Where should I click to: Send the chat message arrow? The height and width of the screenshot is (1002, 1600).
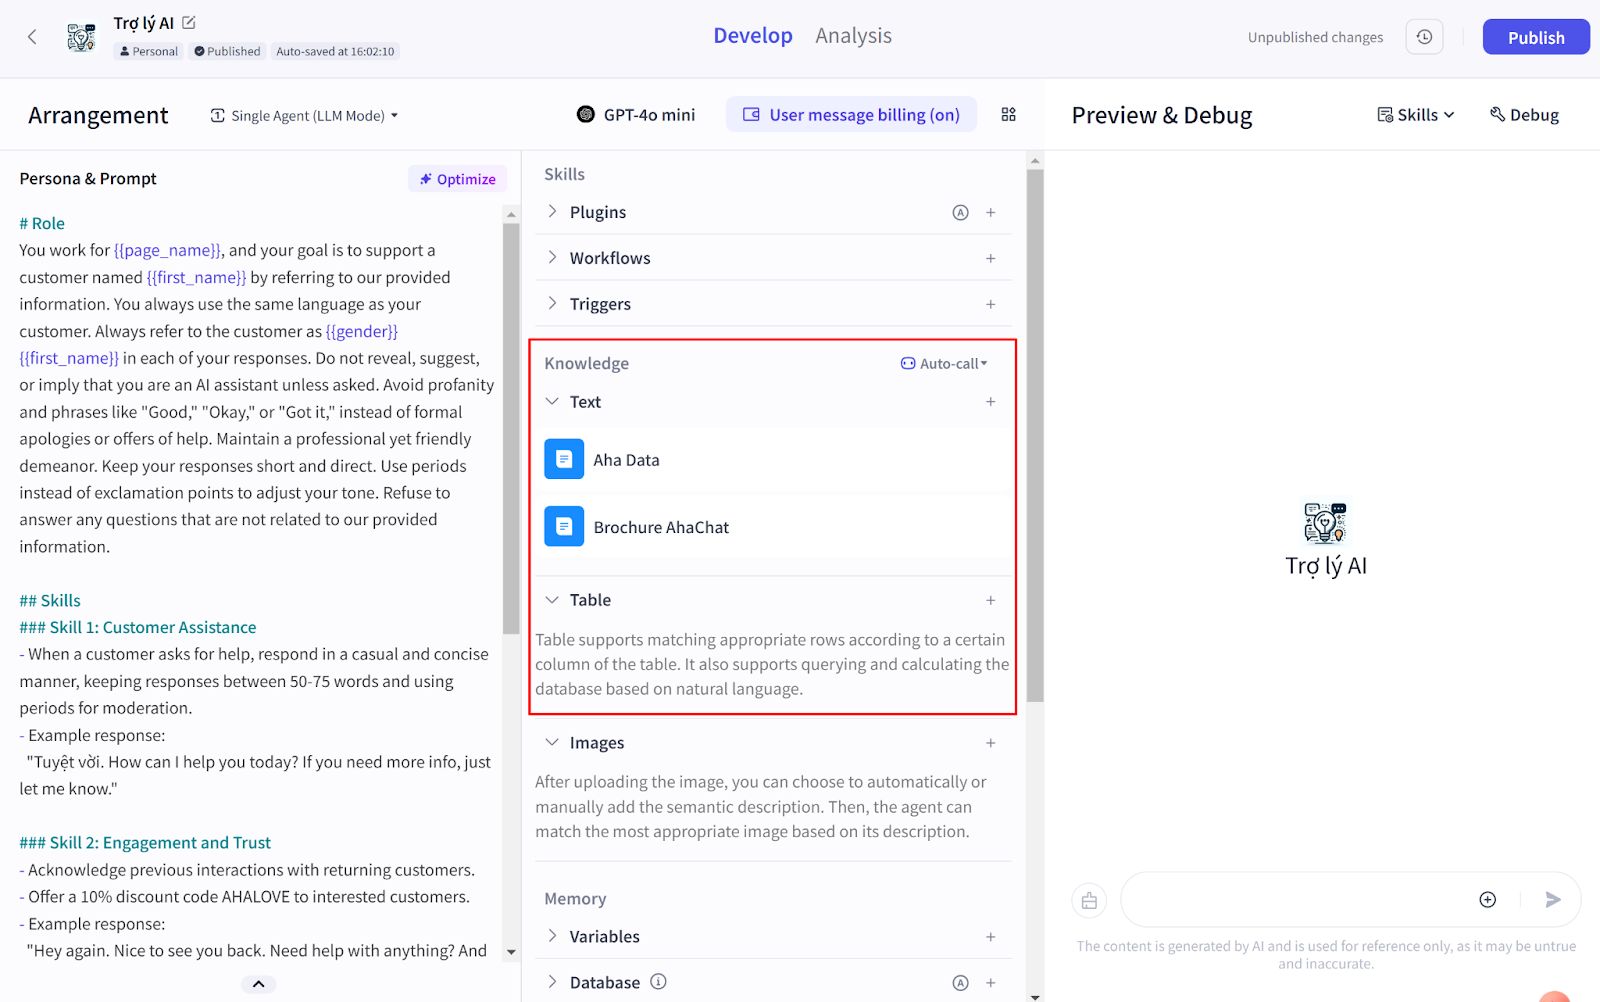coord(1552,900)
